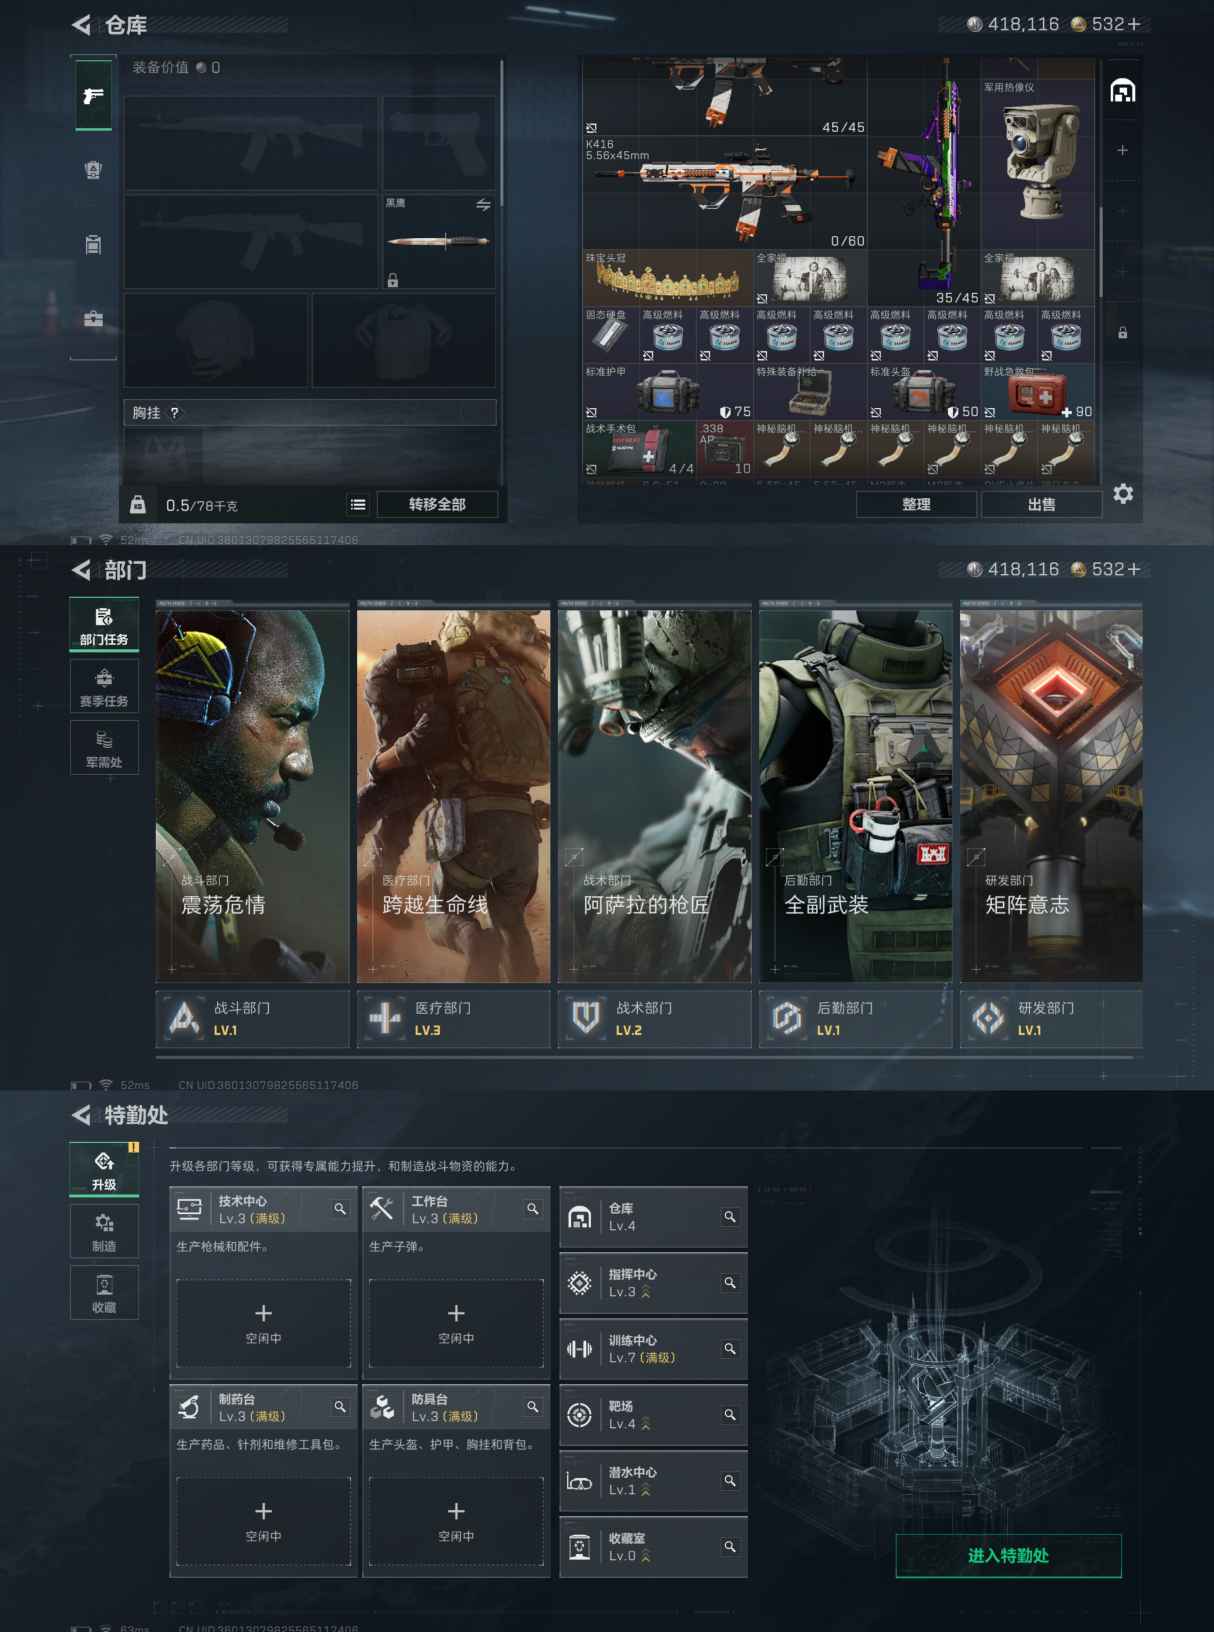1214x1632 pixels.
Task: Open the warehouse settings gear icon
Action: pyautogui.click(x=1123, y=494)
